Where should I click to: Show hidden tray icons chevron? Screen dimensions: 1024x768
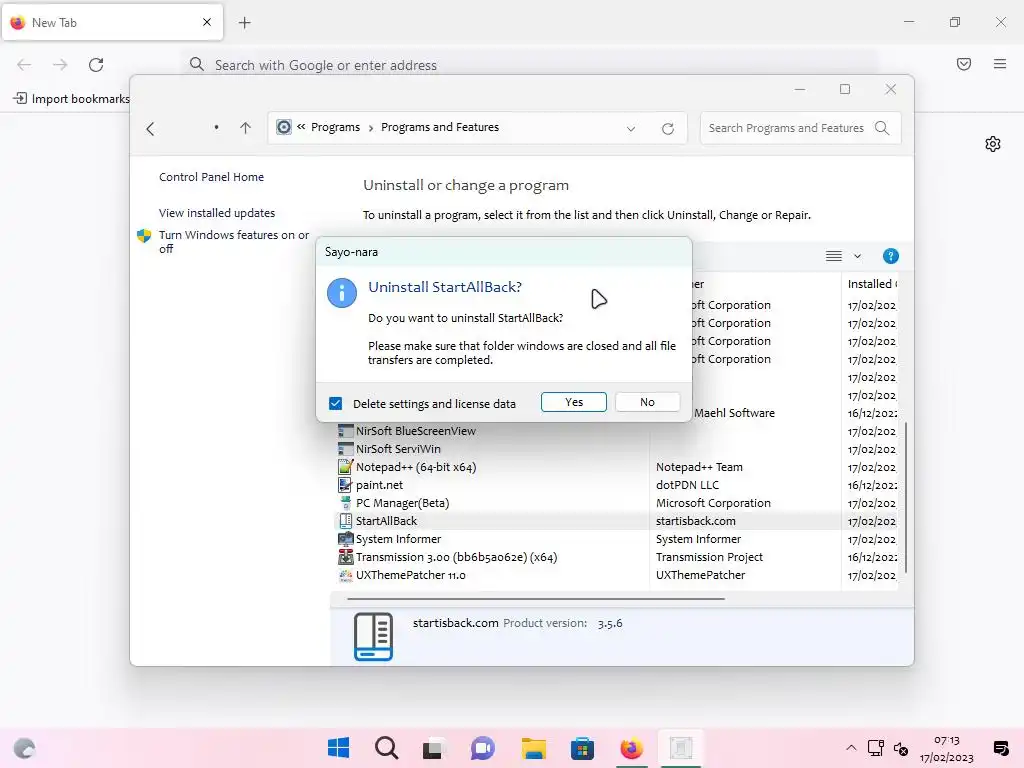(x=851, y=748)
